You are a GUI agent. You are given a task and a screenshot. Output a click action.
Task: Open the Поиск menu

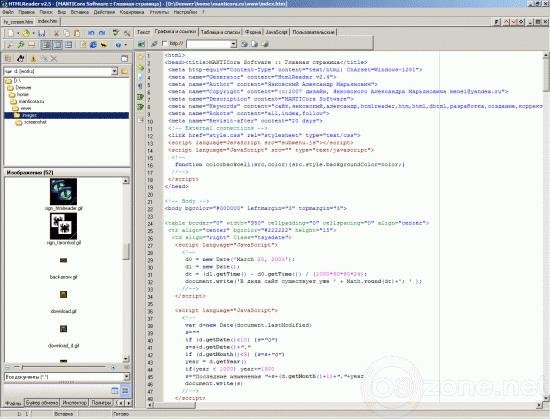coord(46,12)
